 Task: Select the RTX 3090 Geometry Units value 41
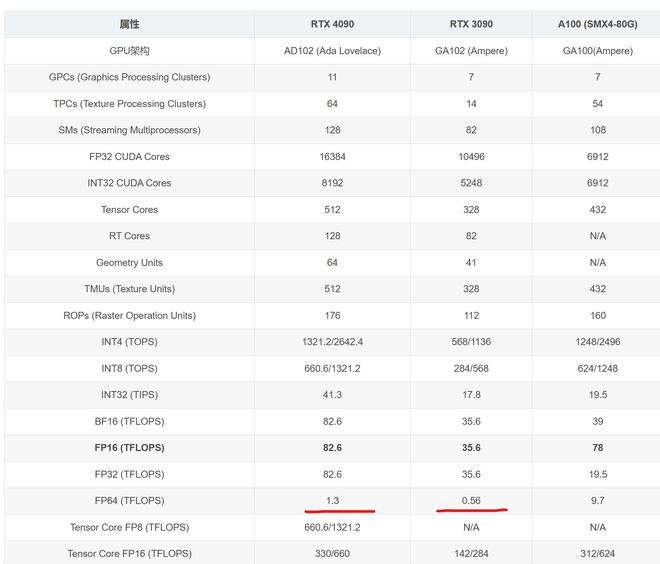coord(471,263)
